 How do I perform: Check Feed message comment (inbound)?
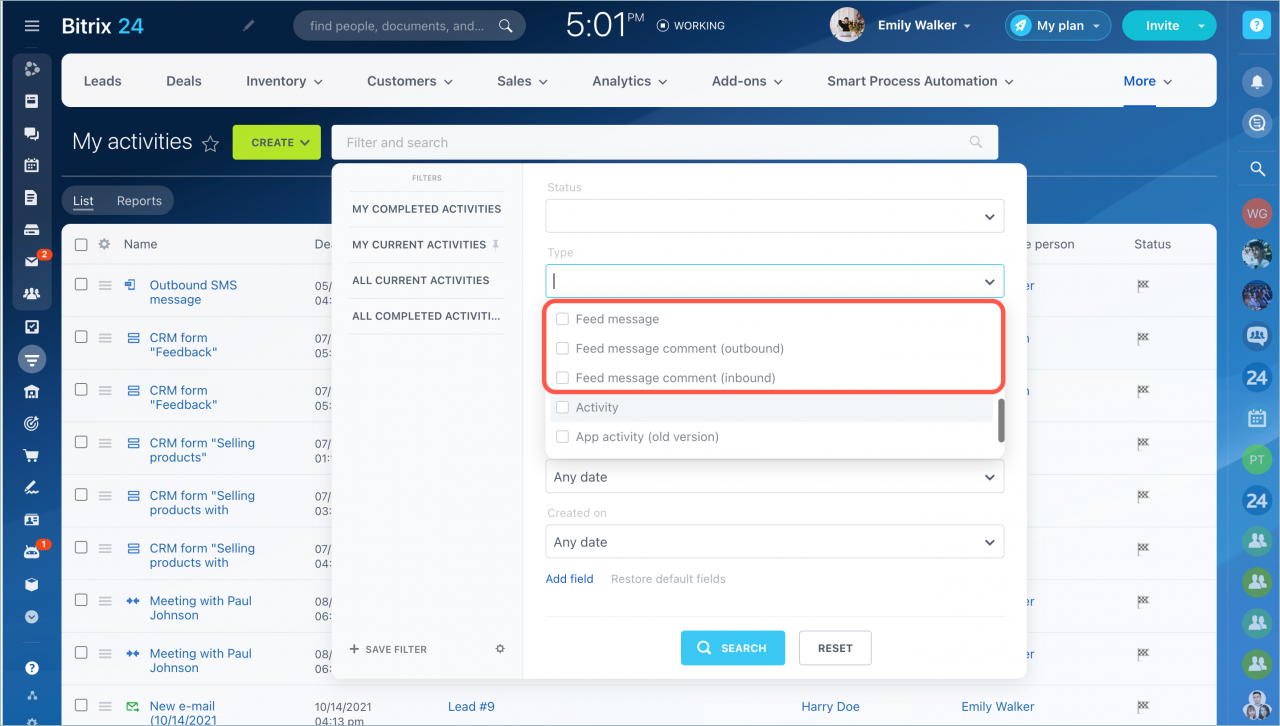pyautogui.click(x=563, y=378)
